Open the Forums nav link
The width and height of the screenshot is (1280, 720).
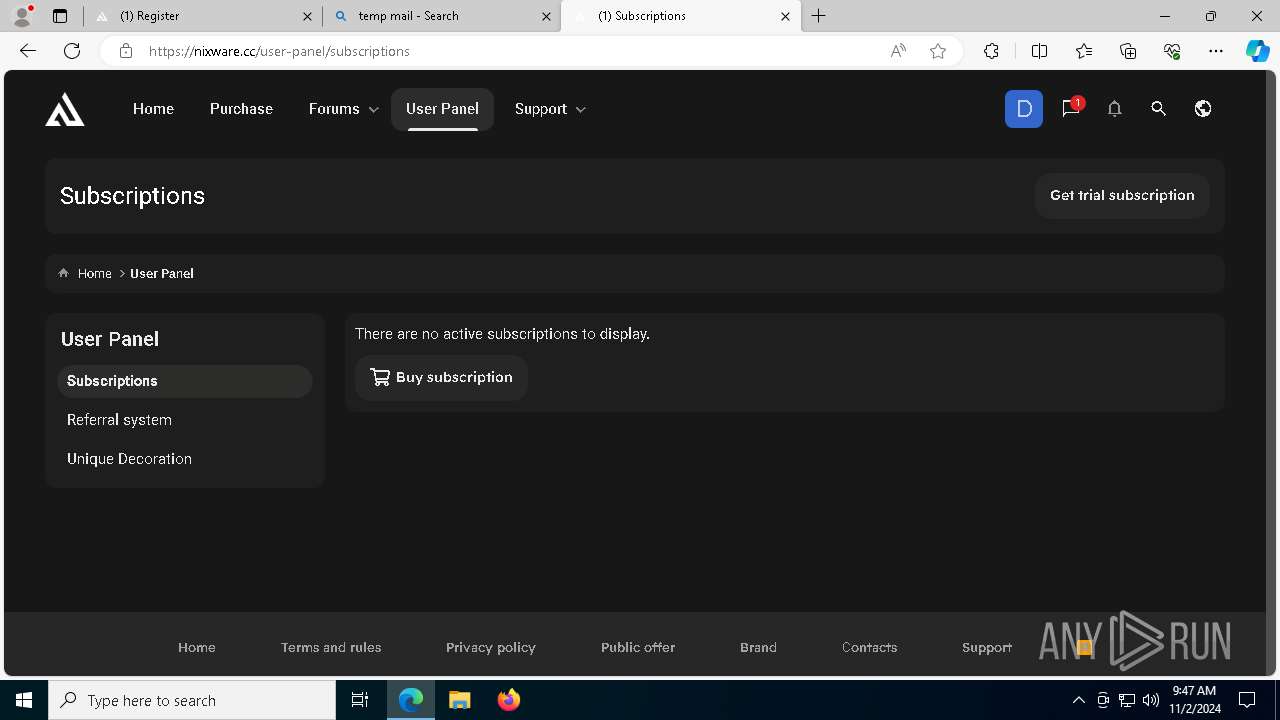point(334,109)
